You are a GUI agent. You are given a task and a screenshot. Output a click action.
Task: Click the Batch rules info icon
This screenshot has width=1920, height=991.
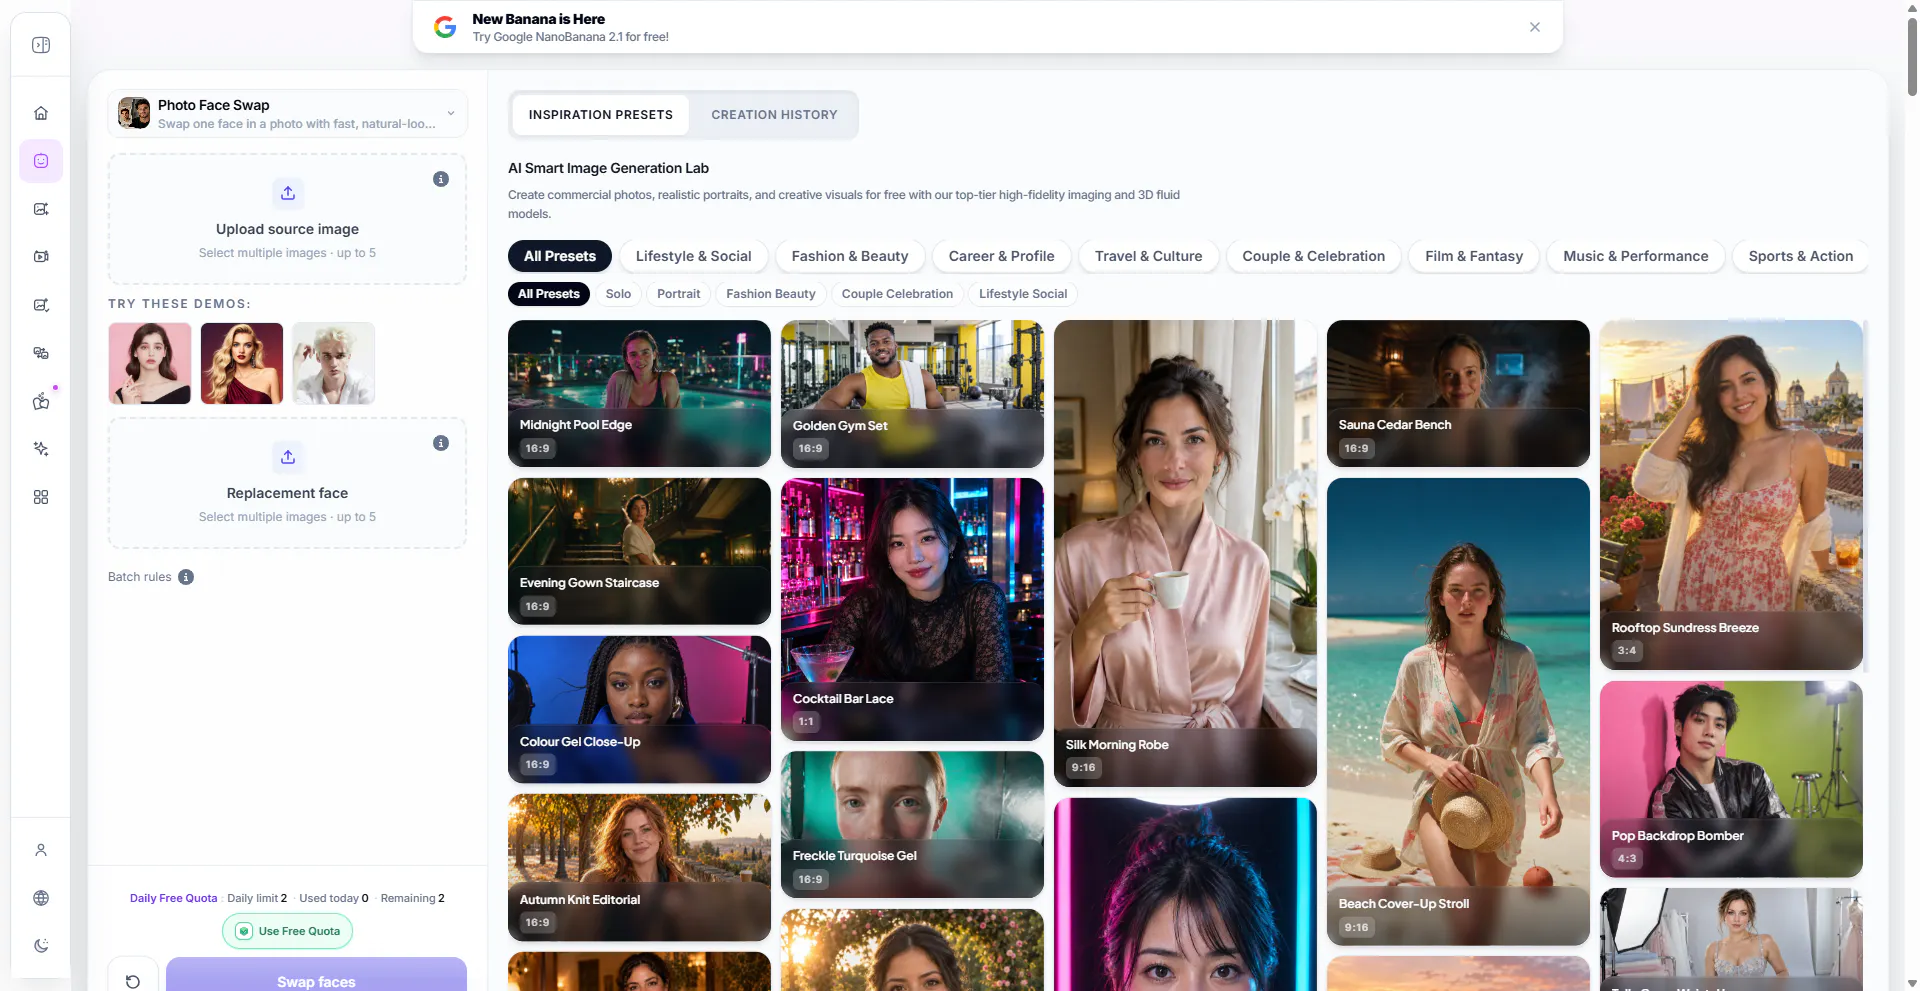186,577
